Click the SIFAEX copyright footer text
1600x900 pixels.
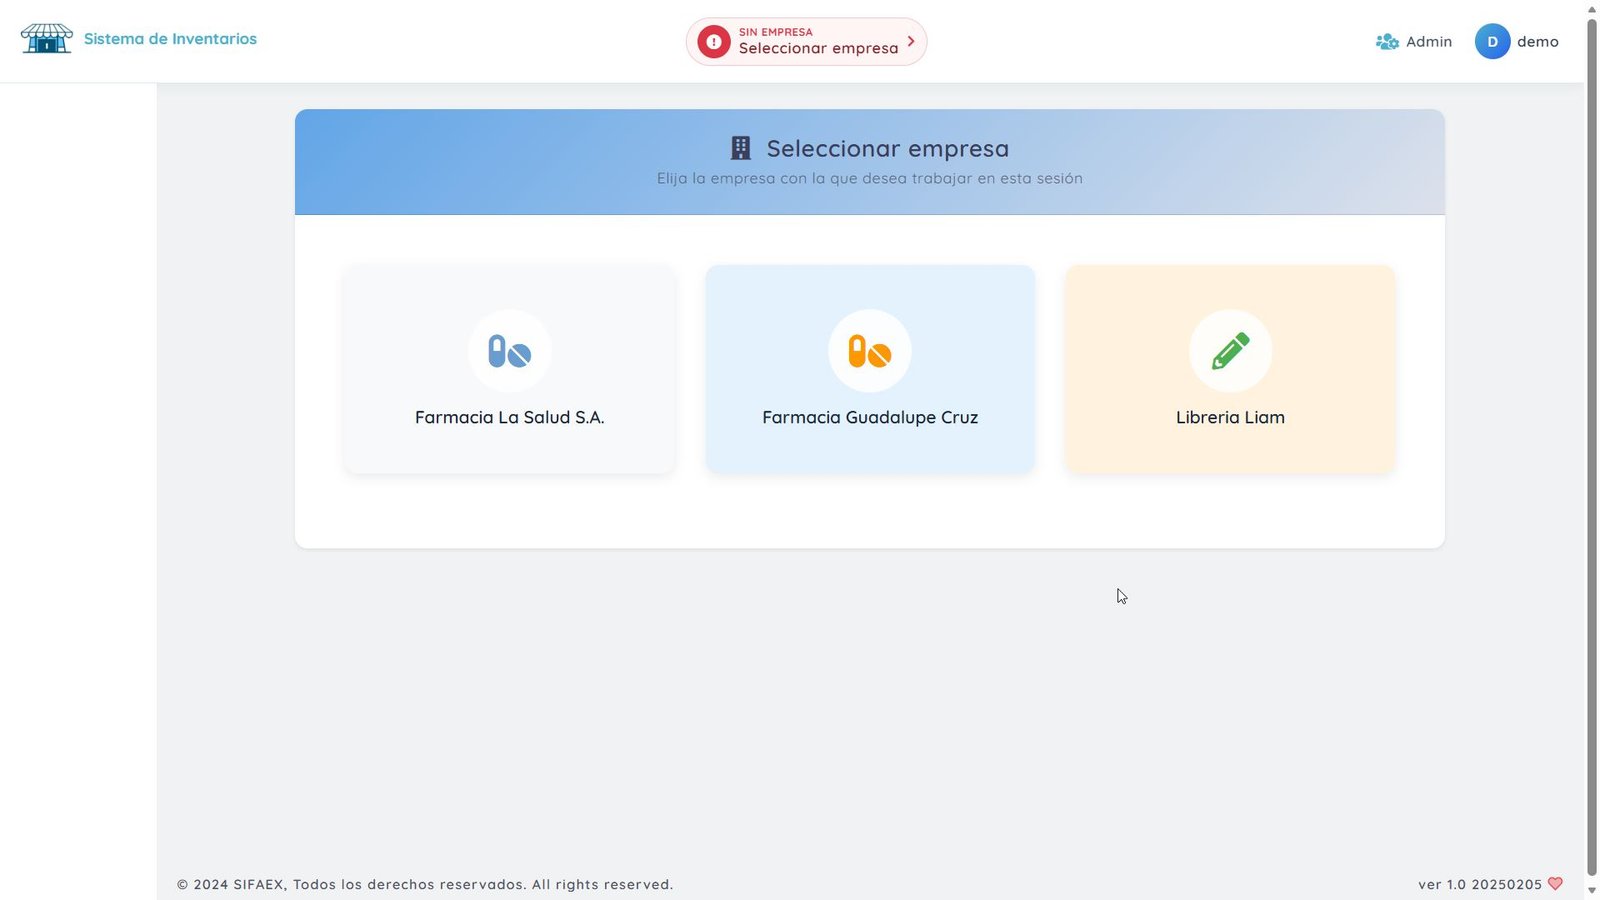425,884
